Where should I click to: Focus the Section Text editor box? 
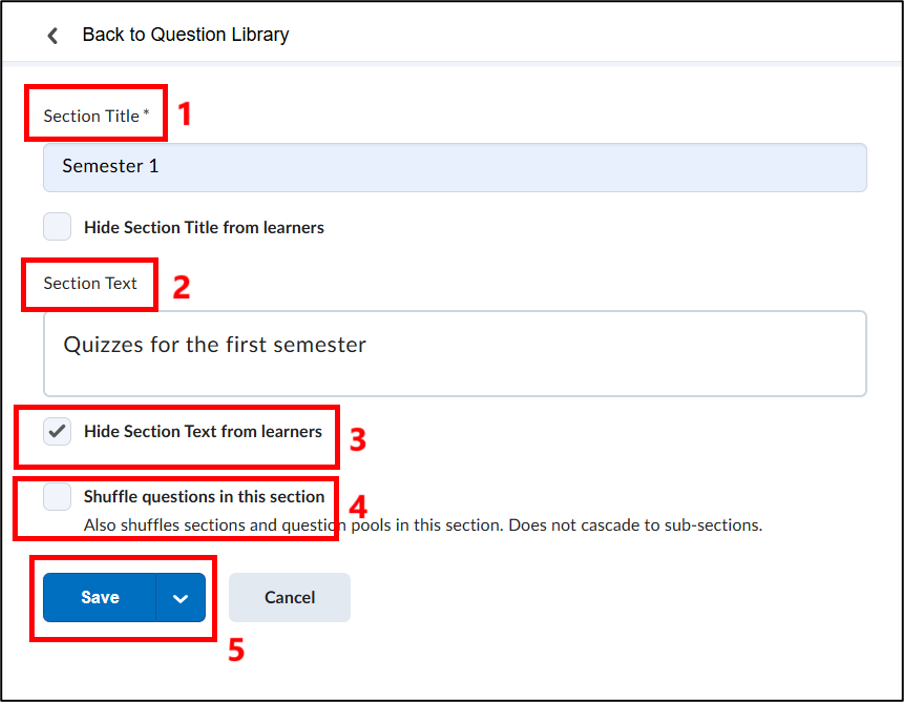coord(454,353)
